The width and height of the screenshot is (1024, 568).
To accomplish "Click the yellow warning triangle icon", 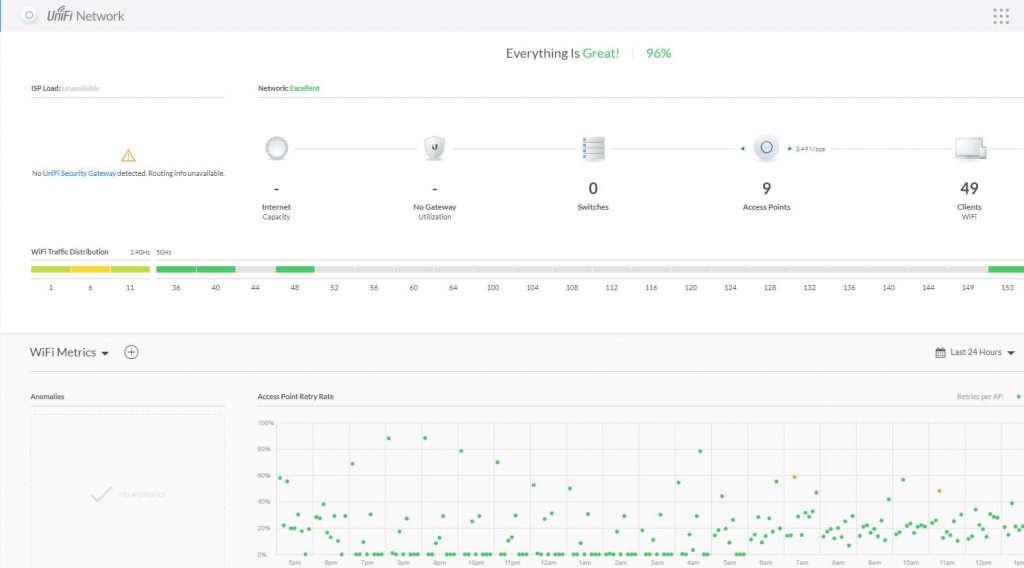I will tap(128, 155).
